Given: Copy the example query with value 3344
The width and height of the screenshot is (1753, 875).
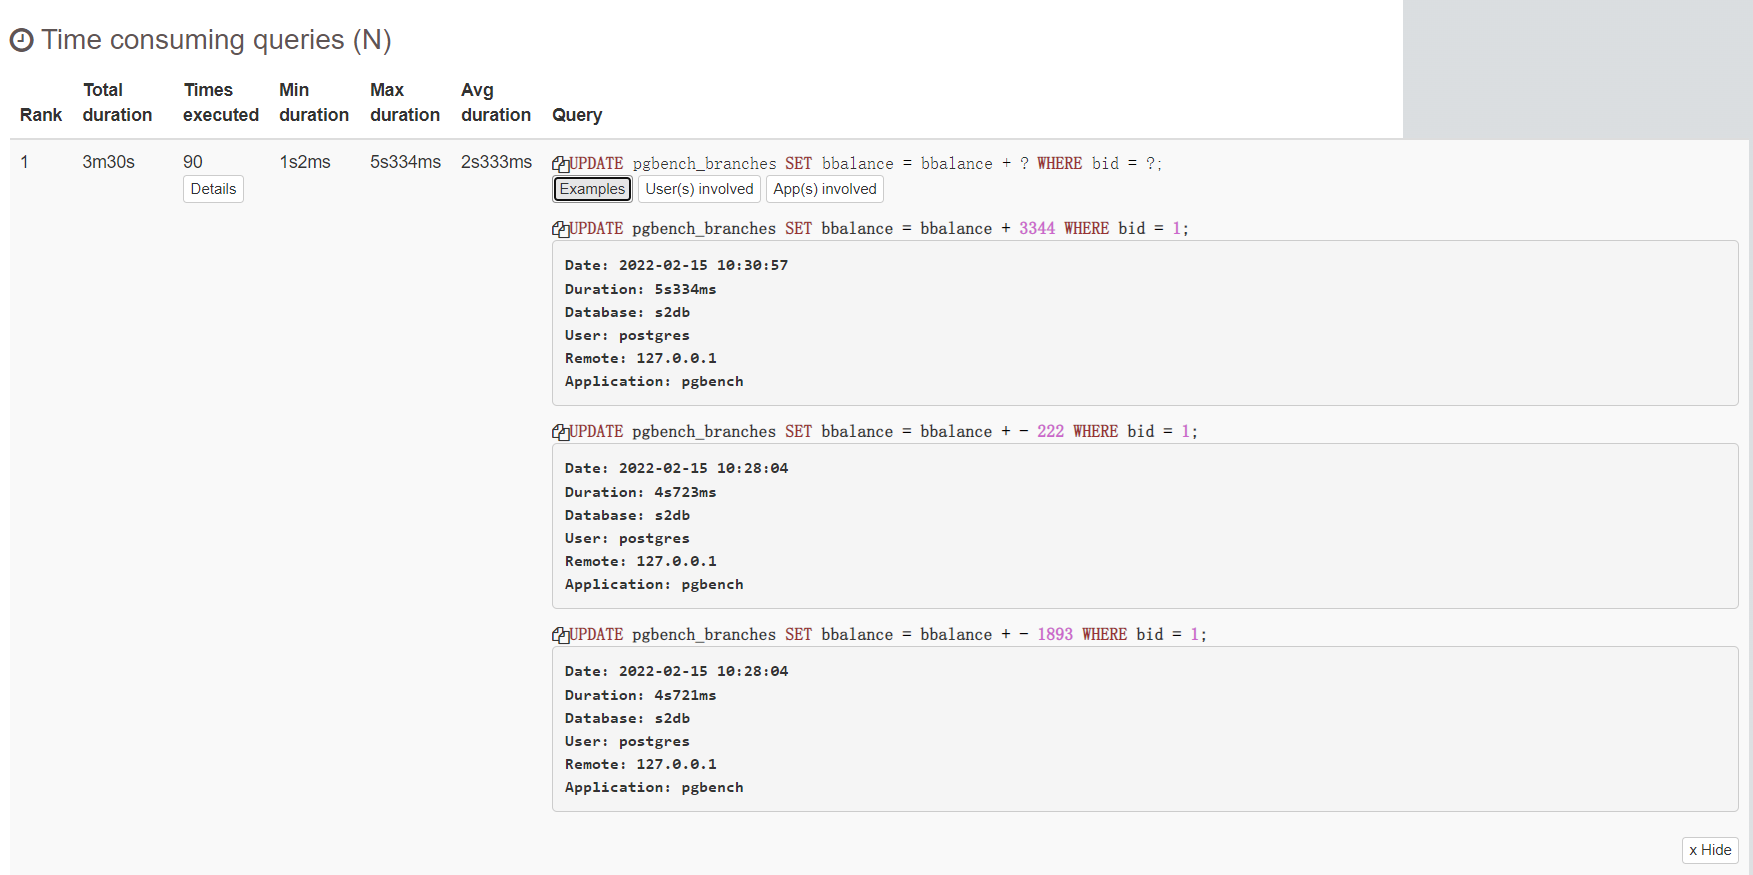Looking at the screenshot, I should [x=561, y=229].
